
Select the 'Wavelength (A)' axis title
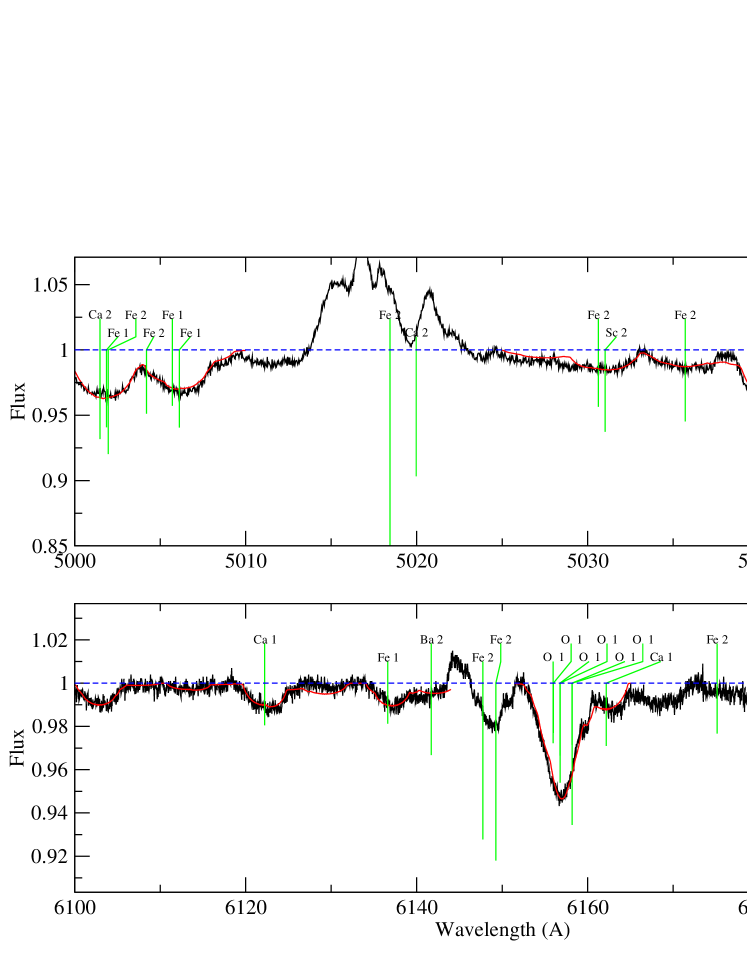pos(502,929)
